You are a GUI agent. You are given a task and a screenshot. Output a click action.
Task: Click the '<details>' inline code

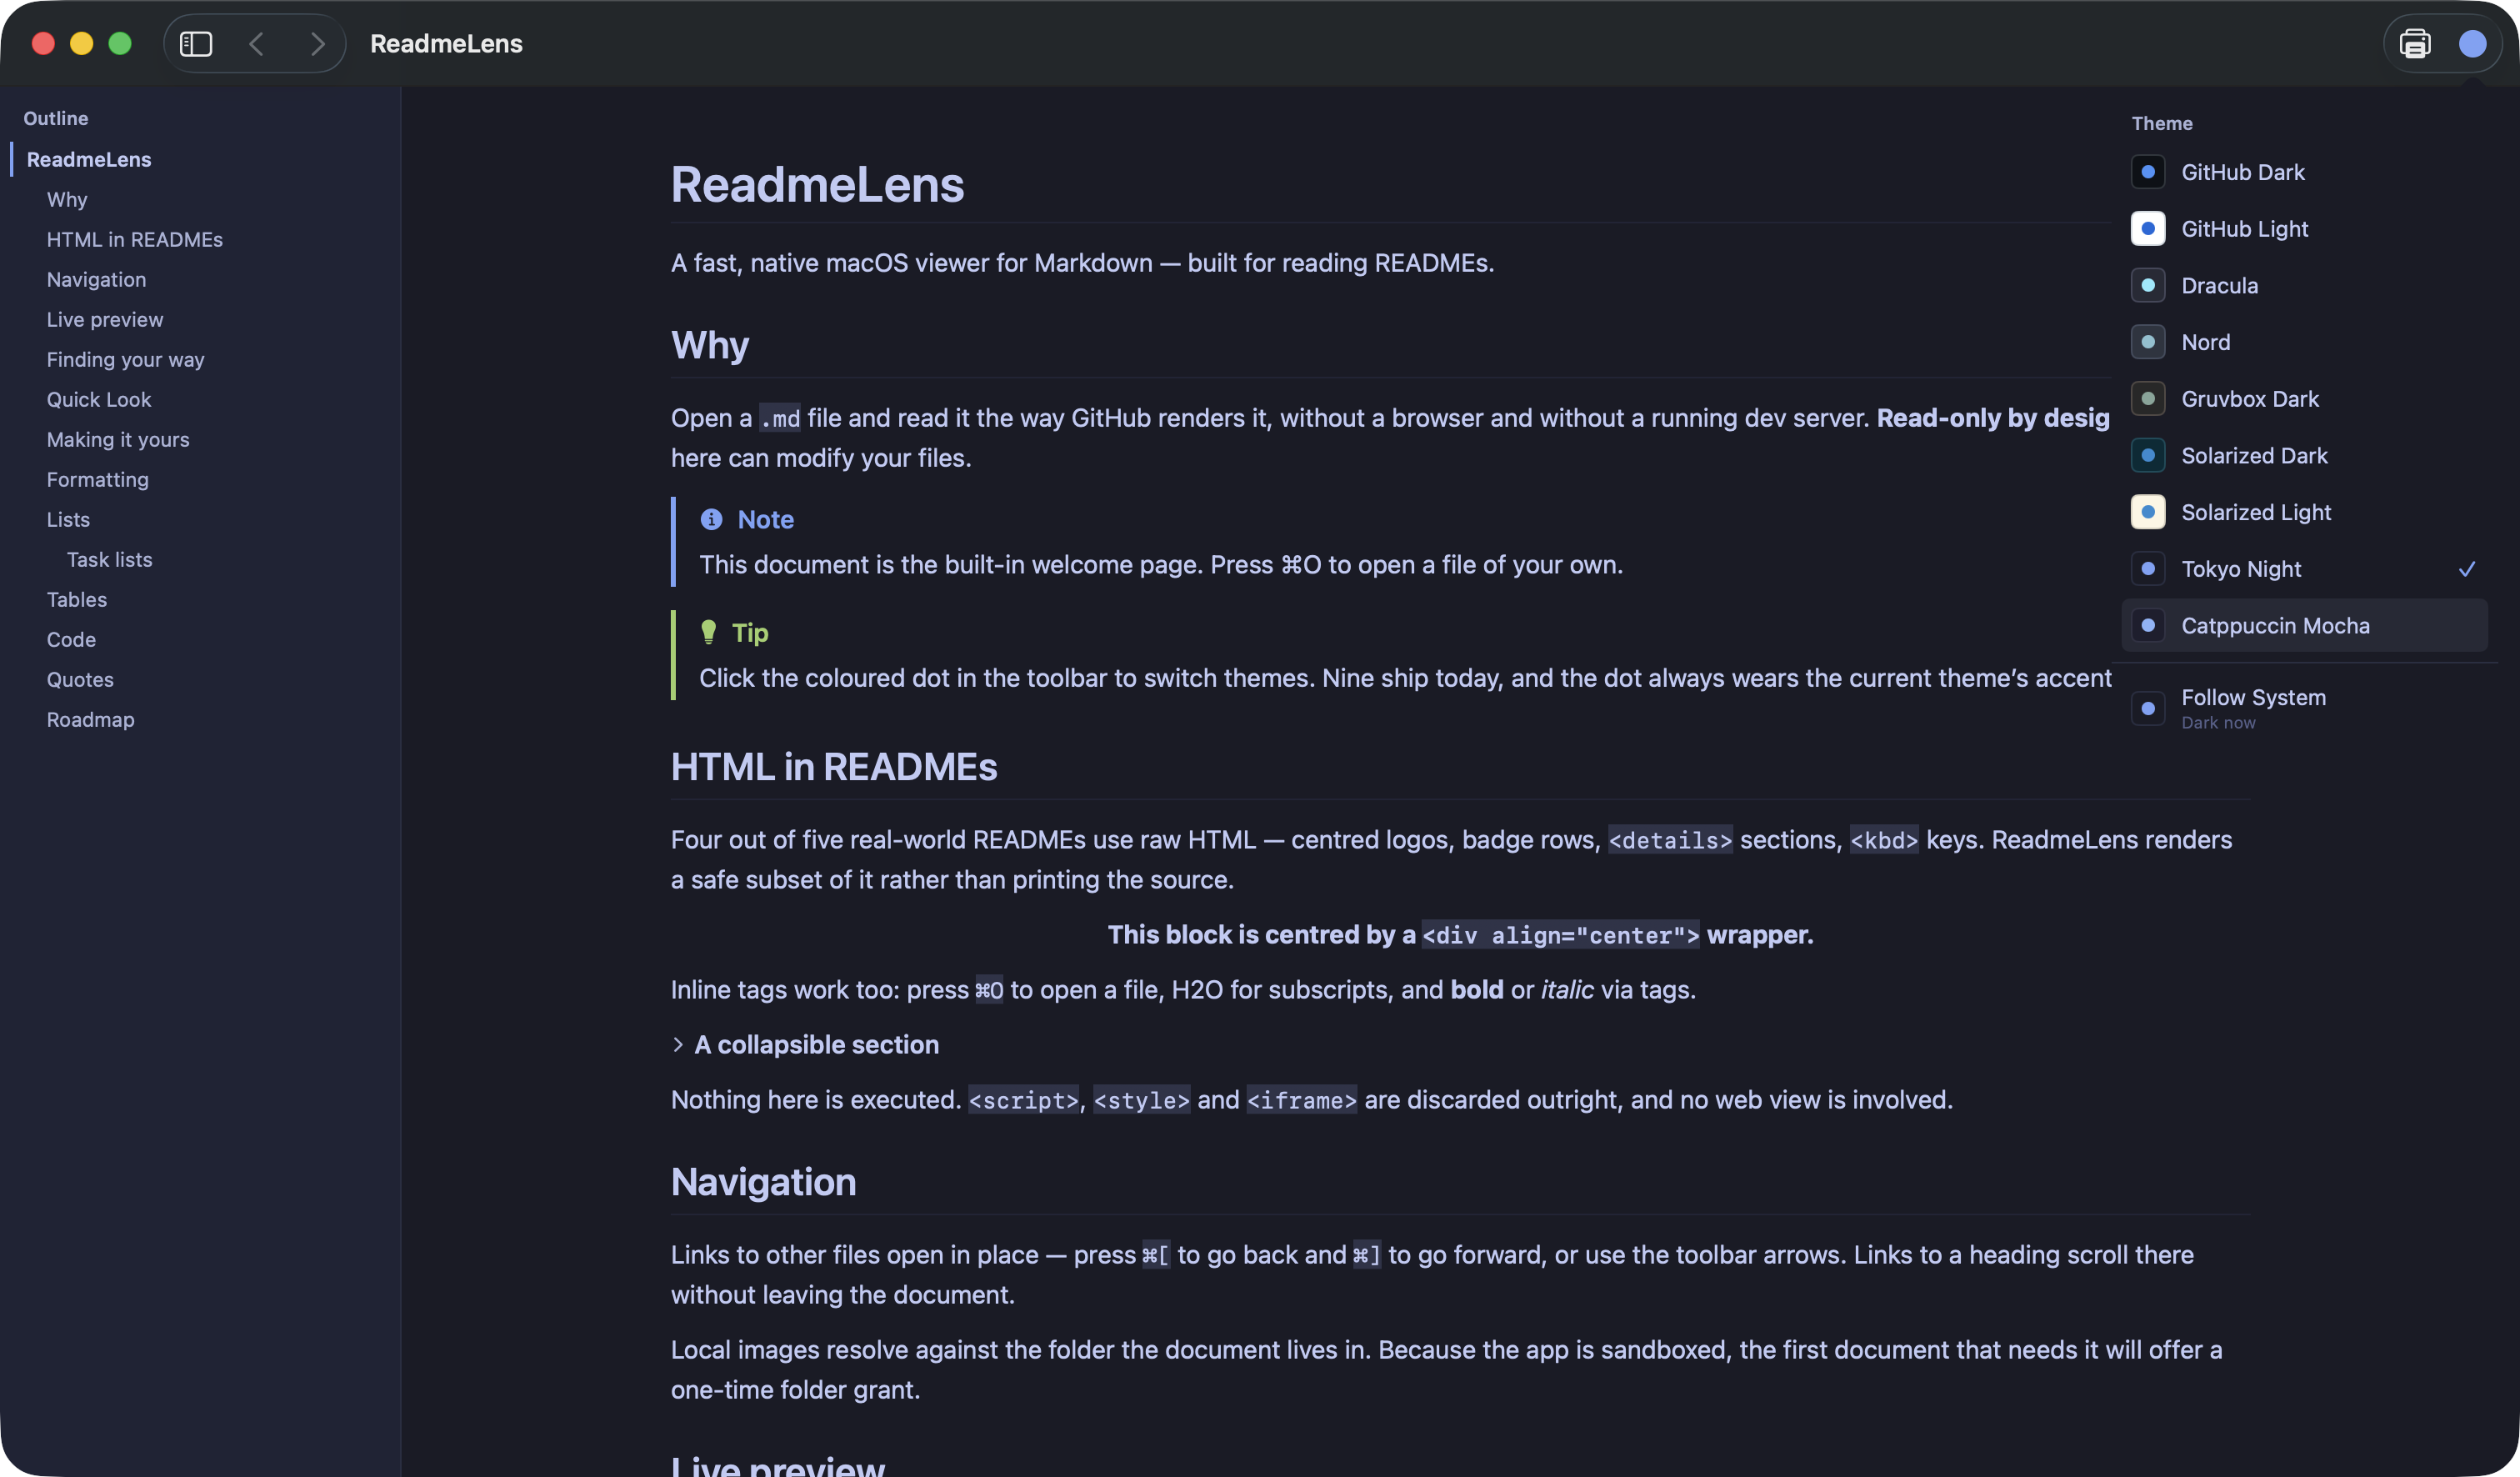[x=1670, y=840]
